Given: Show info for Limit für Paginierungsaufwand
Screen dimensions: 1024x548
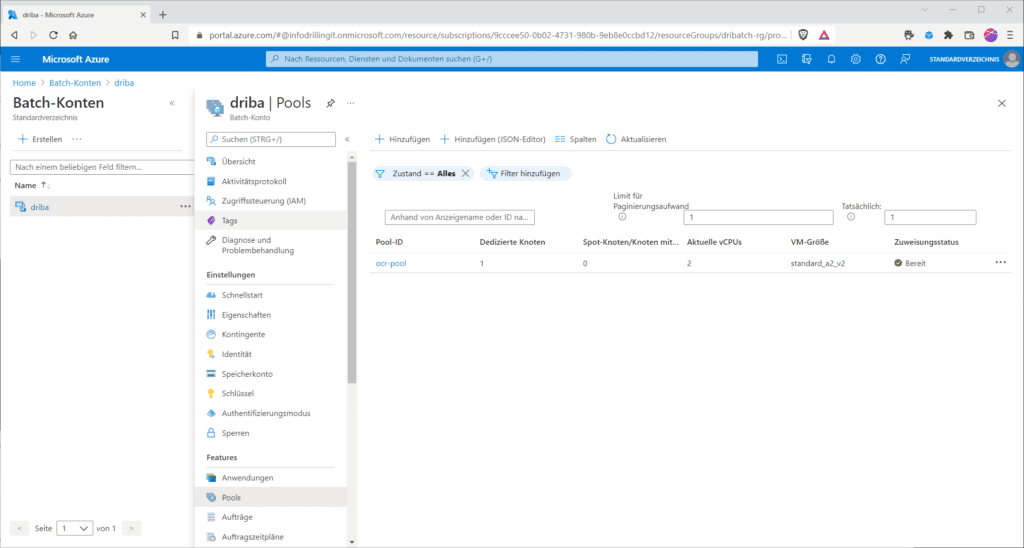Looking at the screenshot, I should pyautogui.click(x=622, y=217).
